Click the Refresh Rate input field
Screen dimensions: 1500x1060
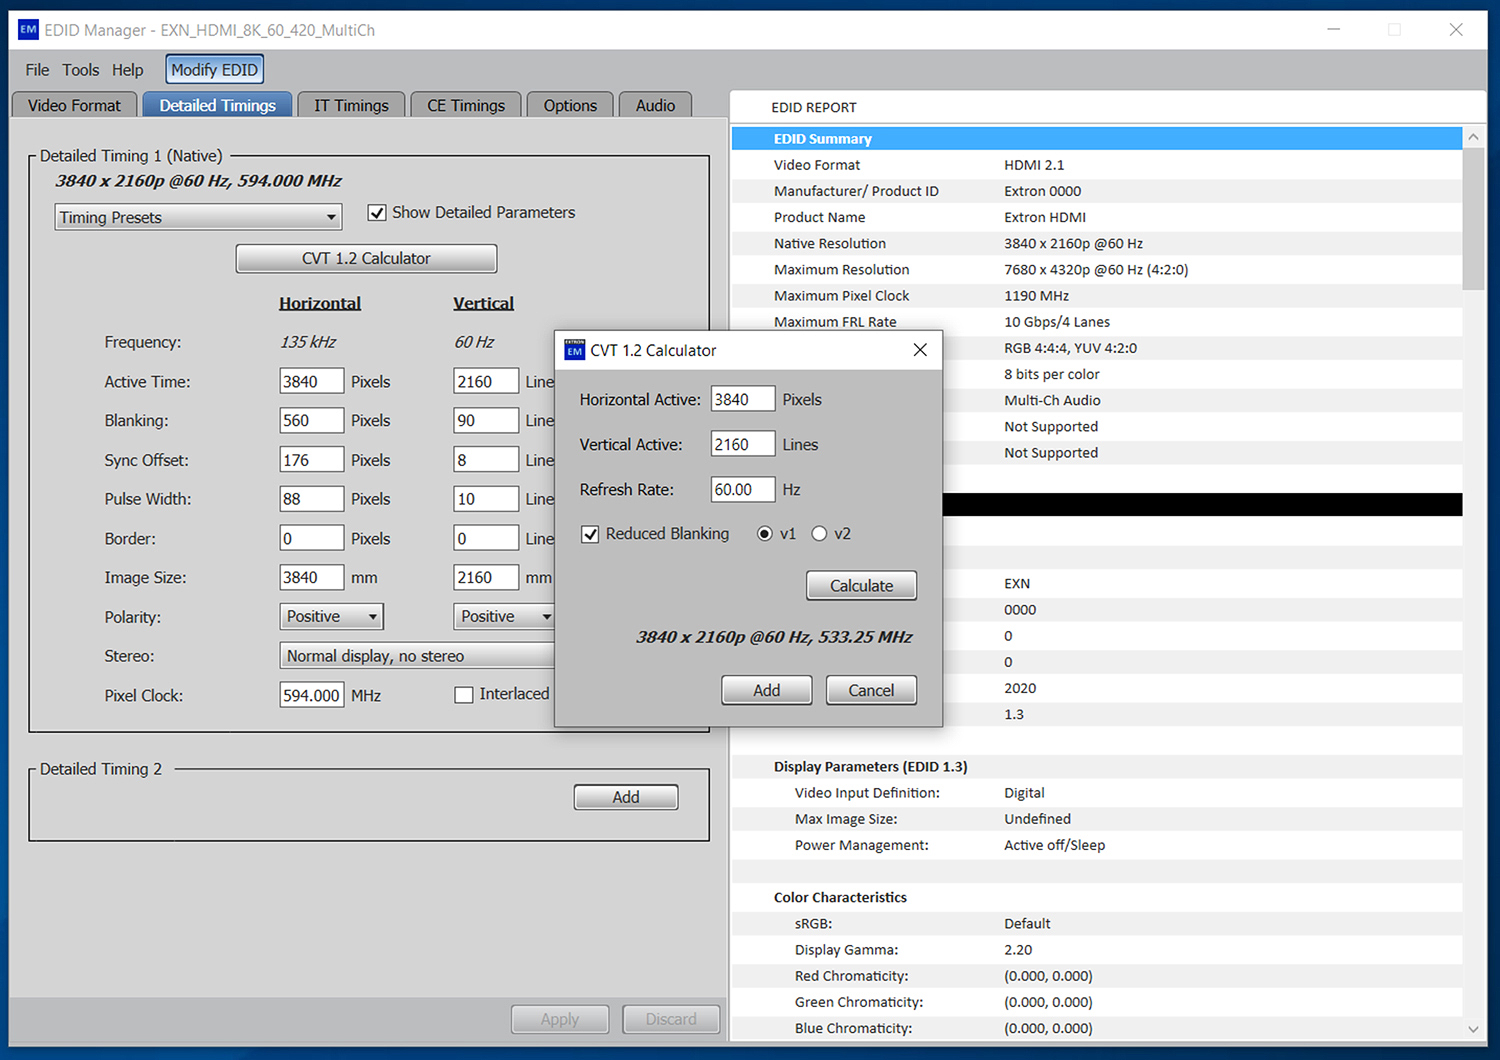pos(743,489)
